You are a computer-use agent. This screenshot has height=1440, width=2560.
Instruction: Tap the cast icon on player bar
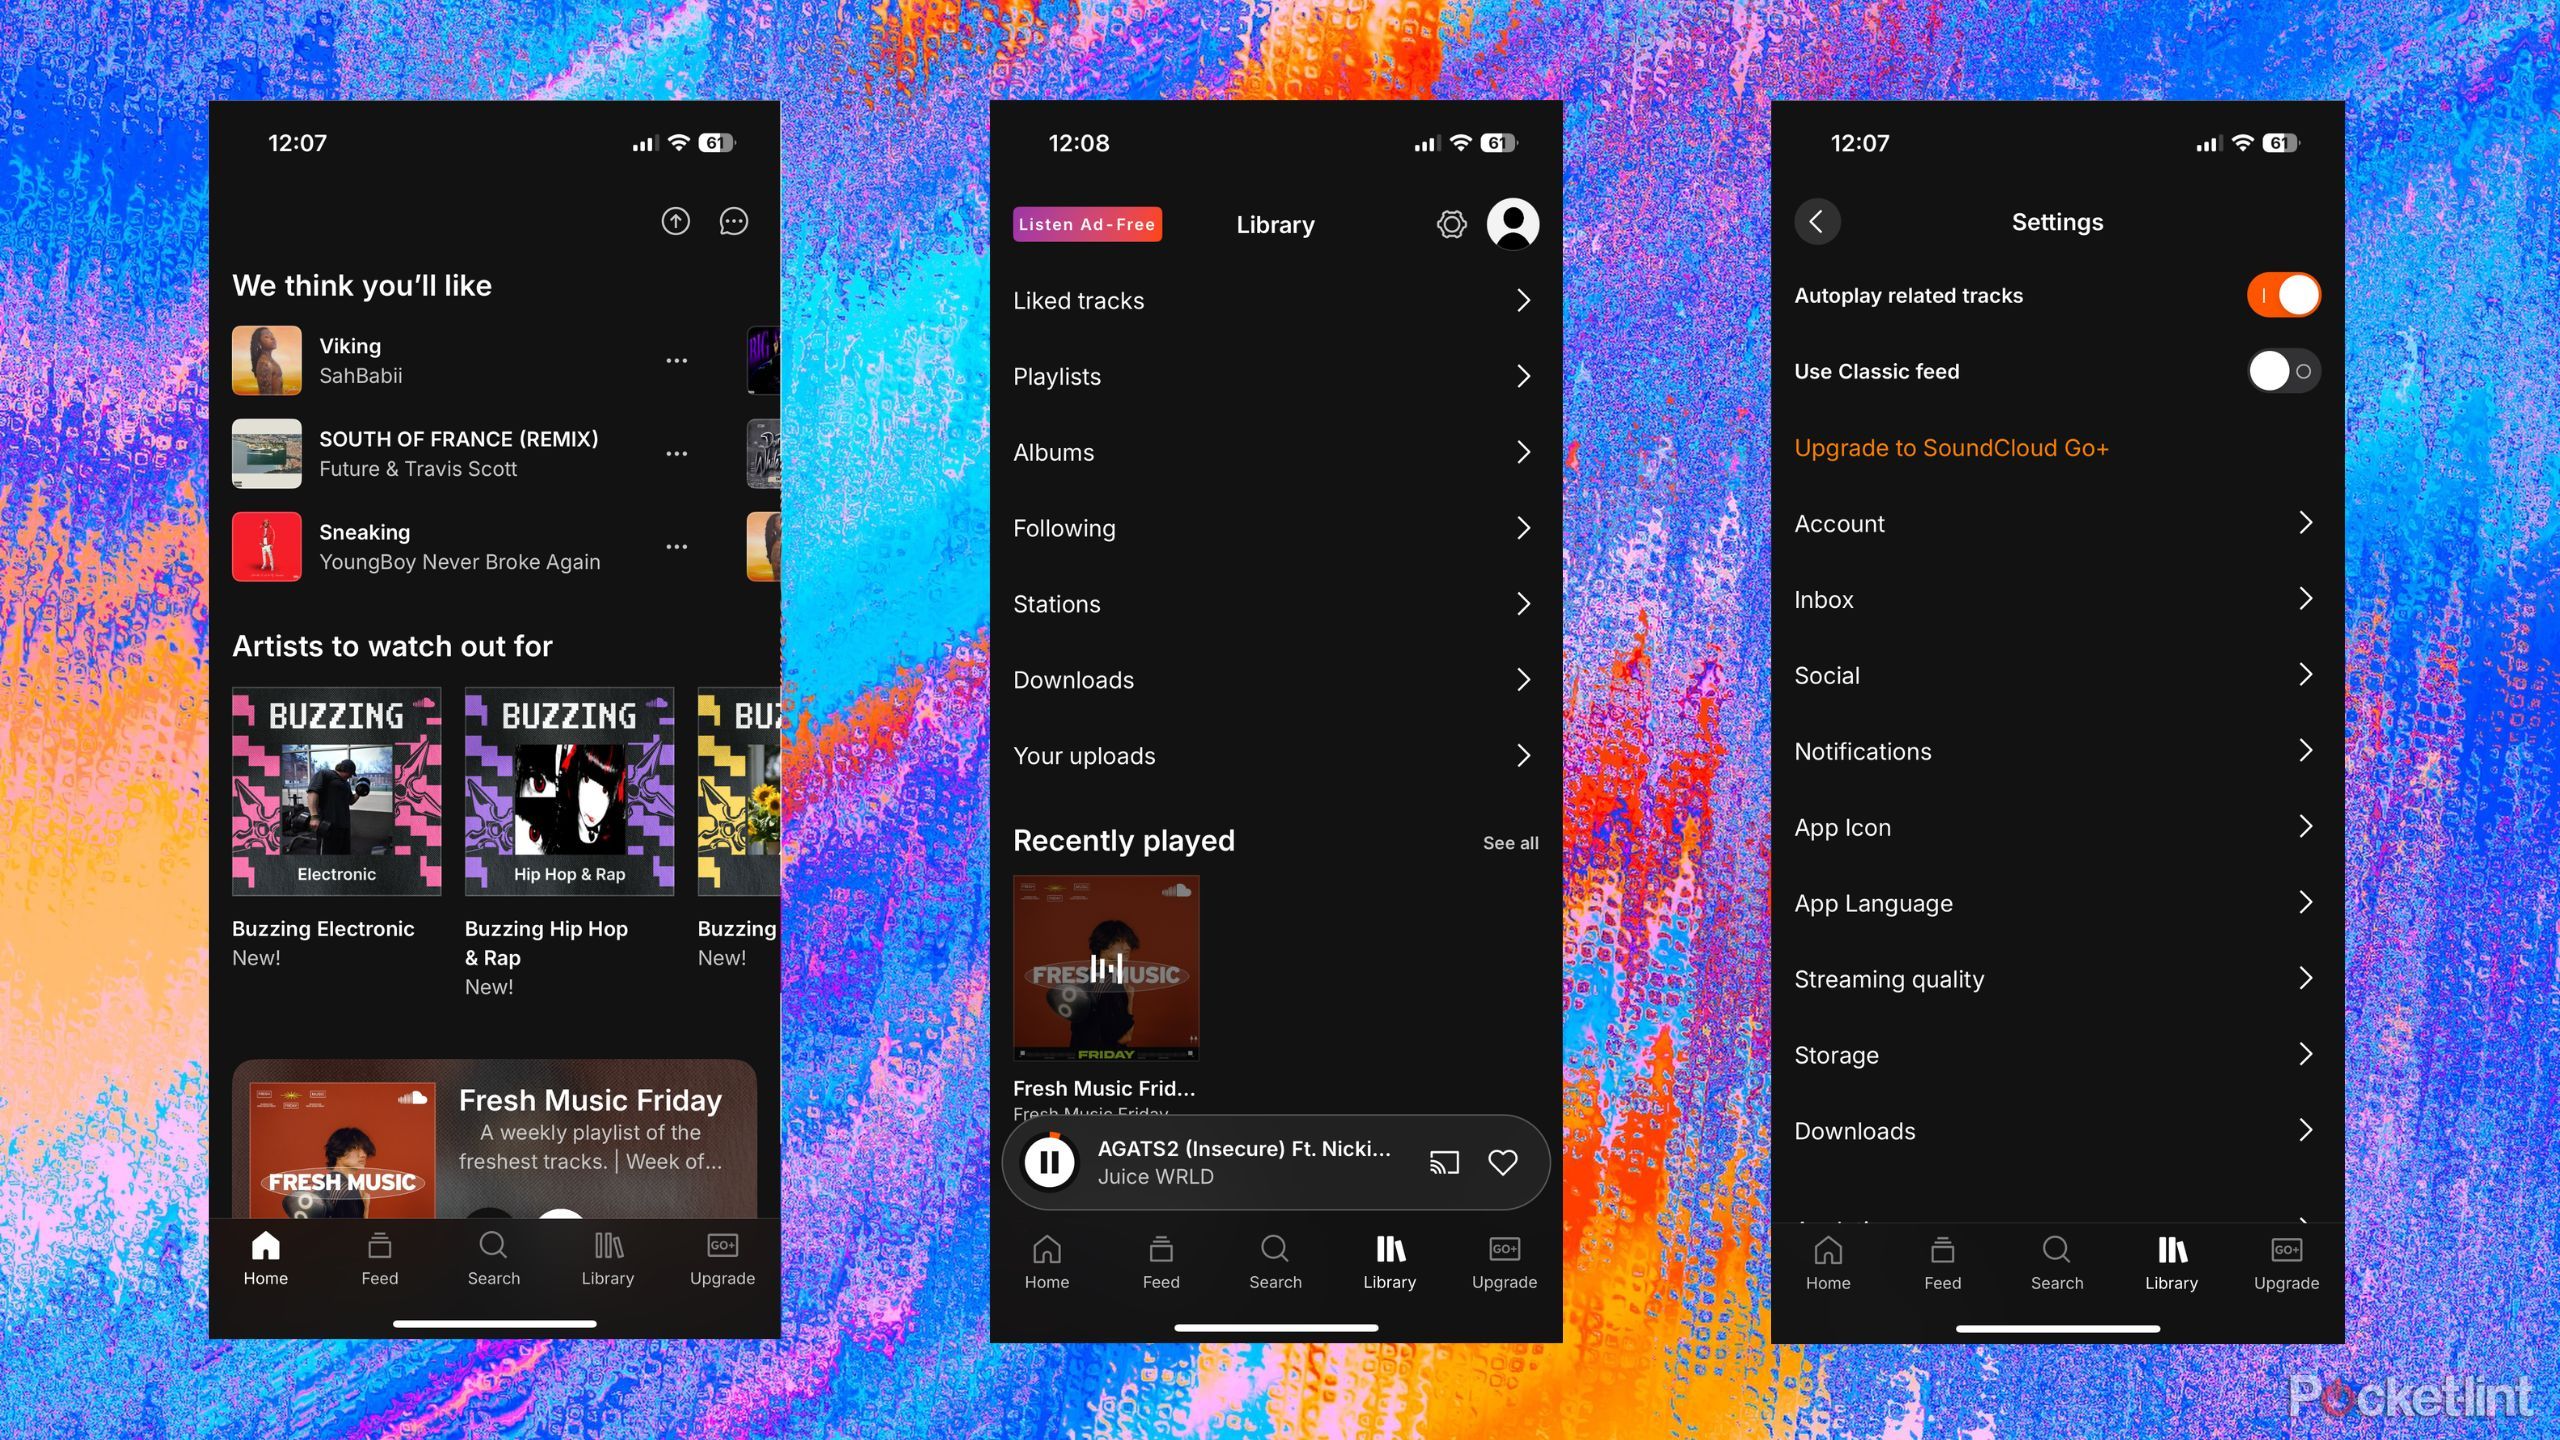[1444, 1160]
